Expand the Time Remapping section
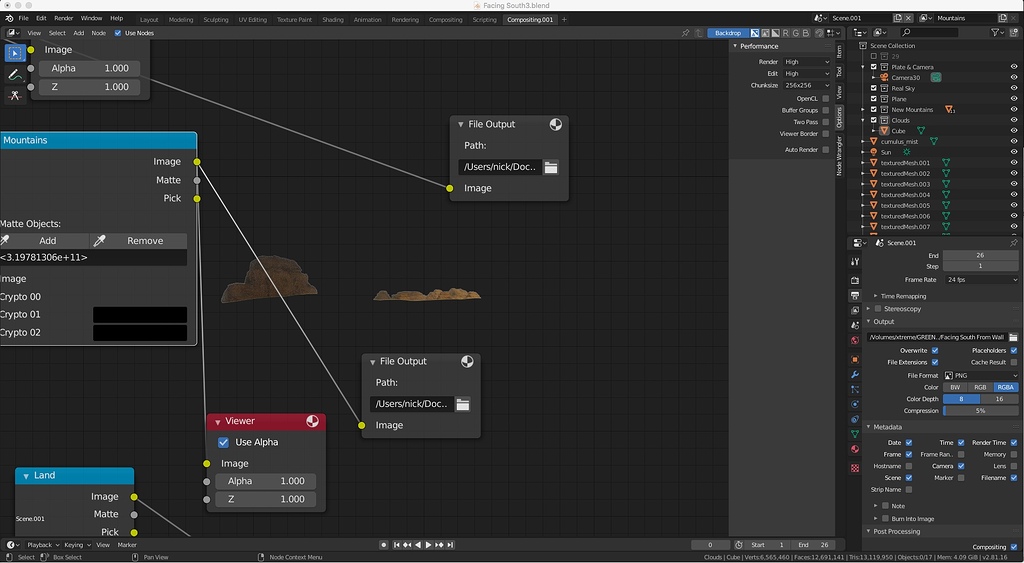1024x563 pixels. coord(876,296)
